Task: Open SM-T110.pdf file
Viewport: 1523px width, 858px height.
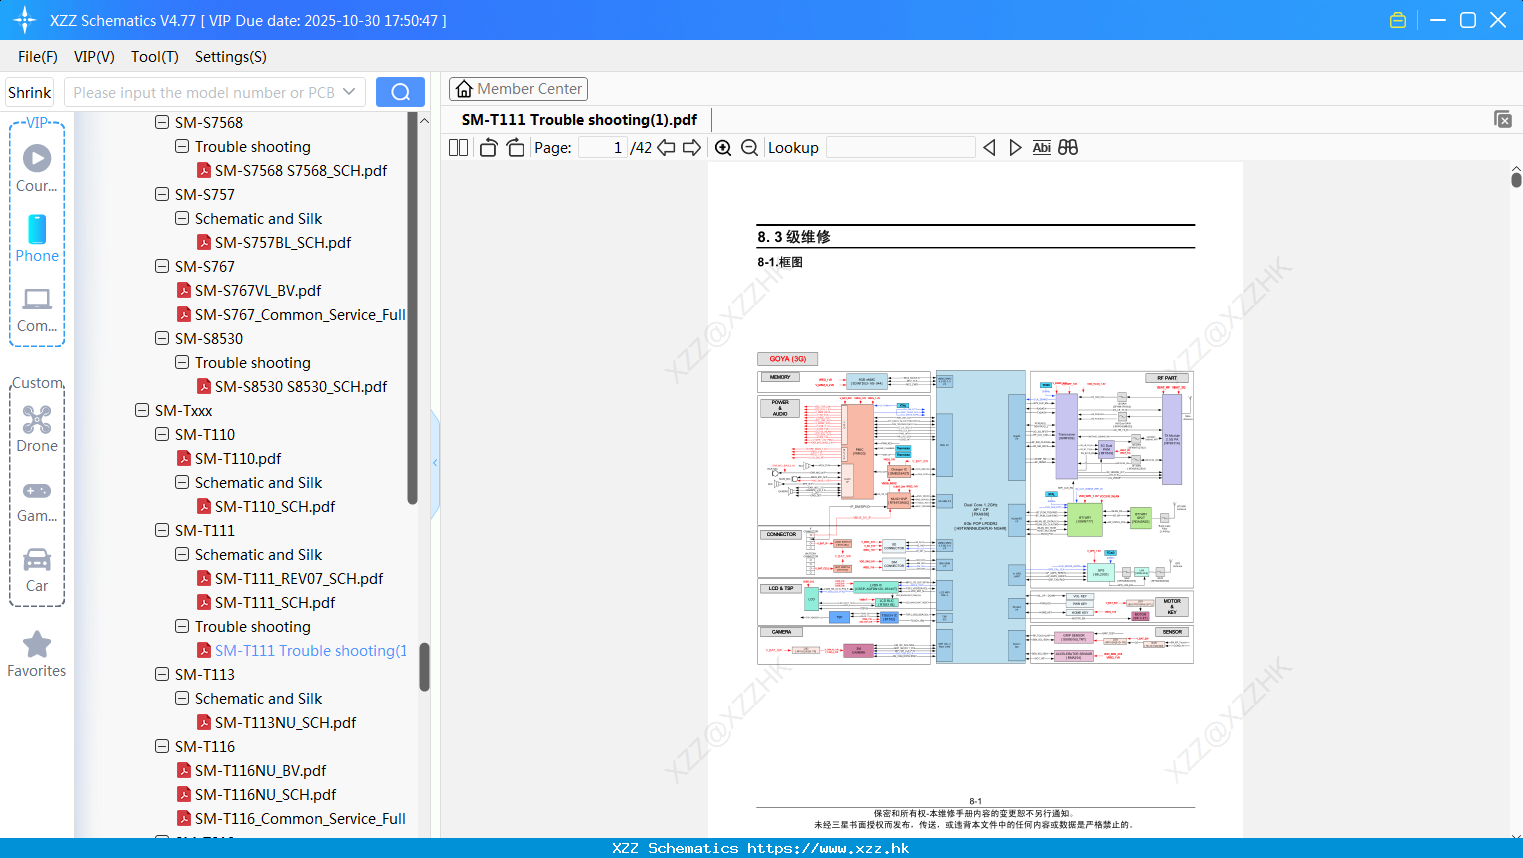Action: 238,458
